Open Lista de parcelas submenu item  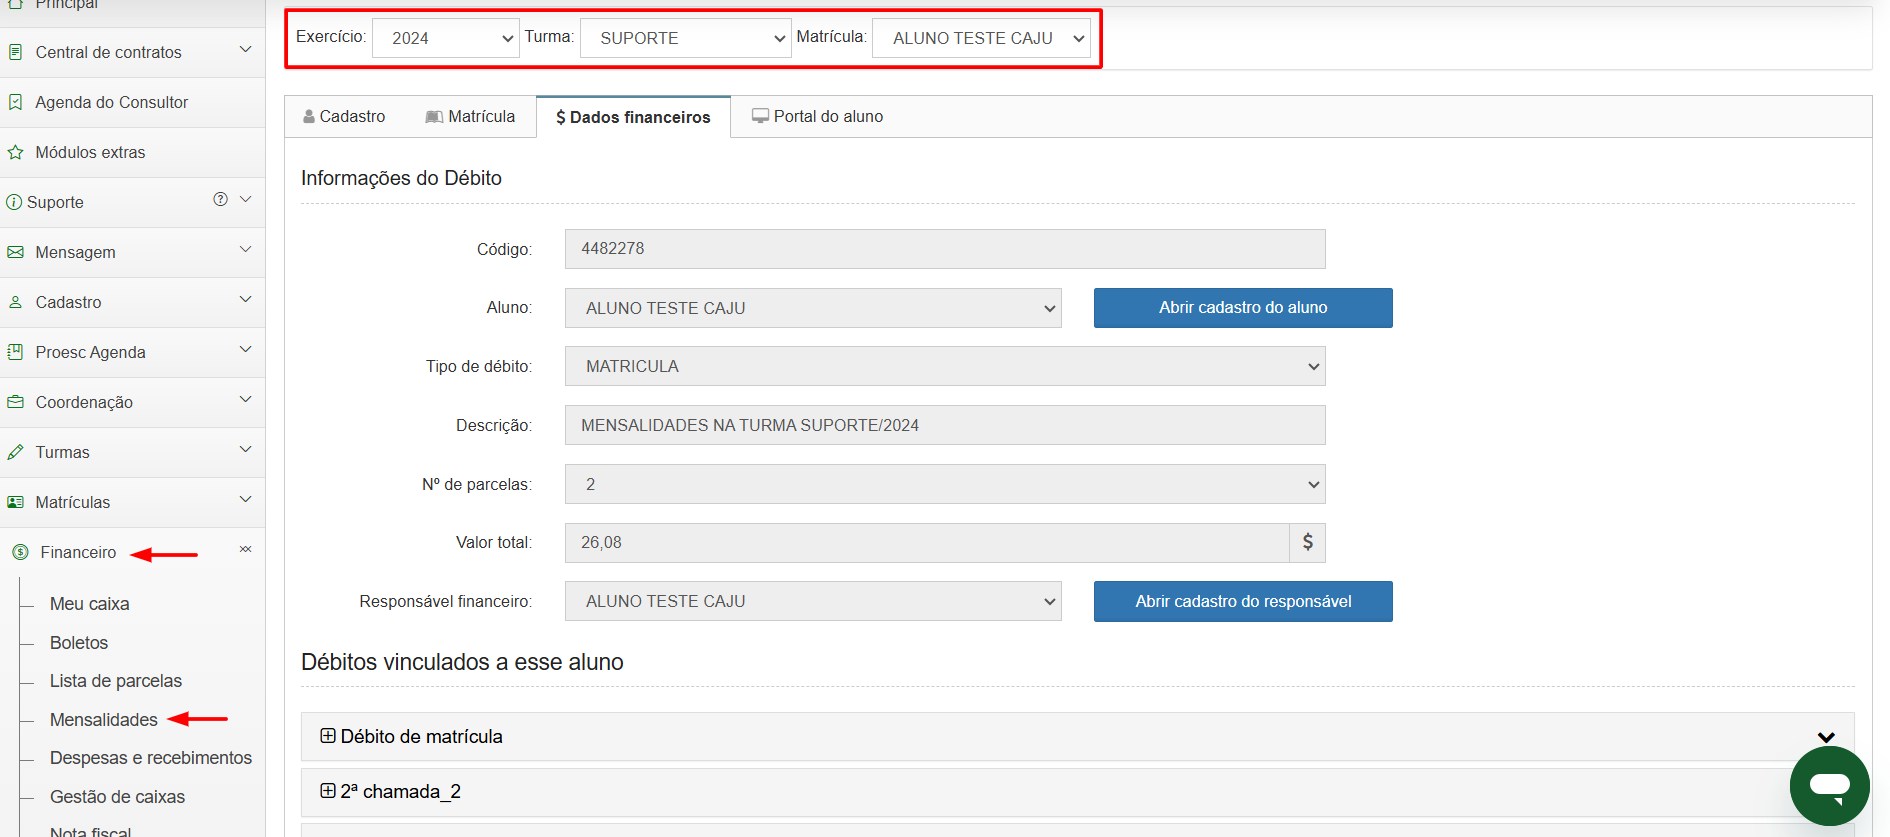(x=116, y=681)
